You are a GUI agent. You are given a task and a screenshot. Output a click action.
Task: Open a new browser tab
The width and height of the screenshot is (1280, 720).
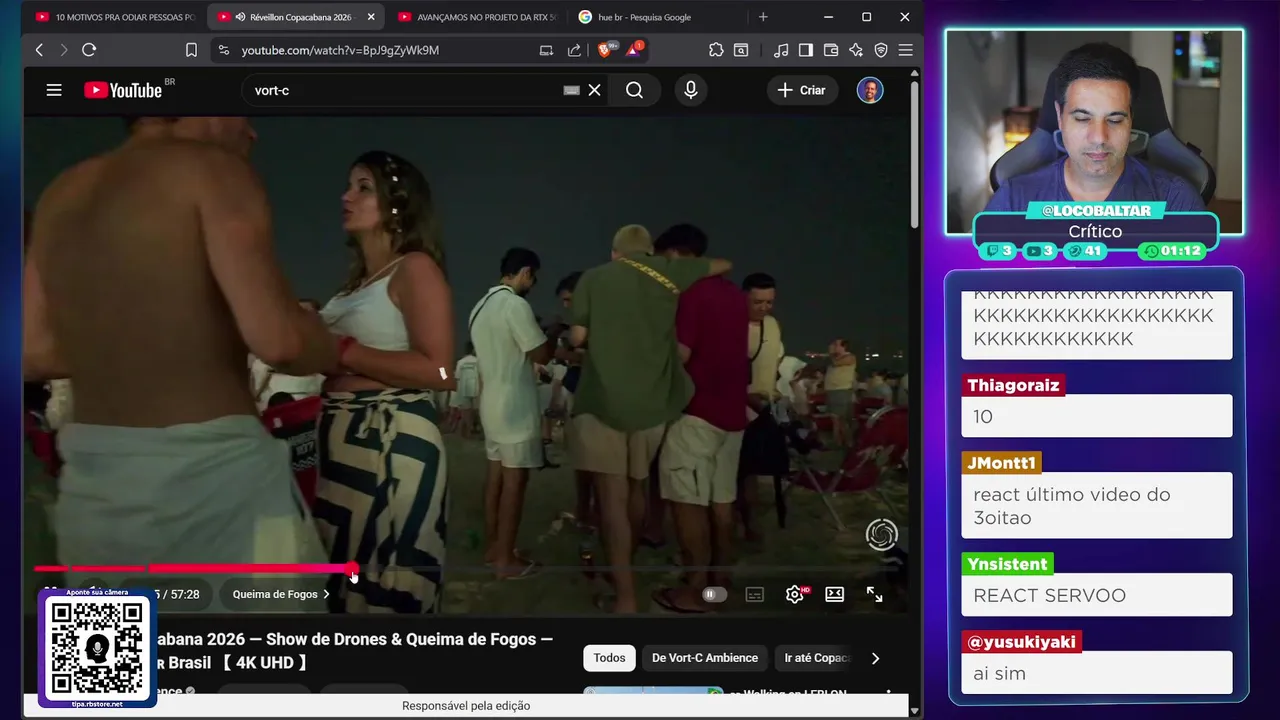tap(763, 17)
